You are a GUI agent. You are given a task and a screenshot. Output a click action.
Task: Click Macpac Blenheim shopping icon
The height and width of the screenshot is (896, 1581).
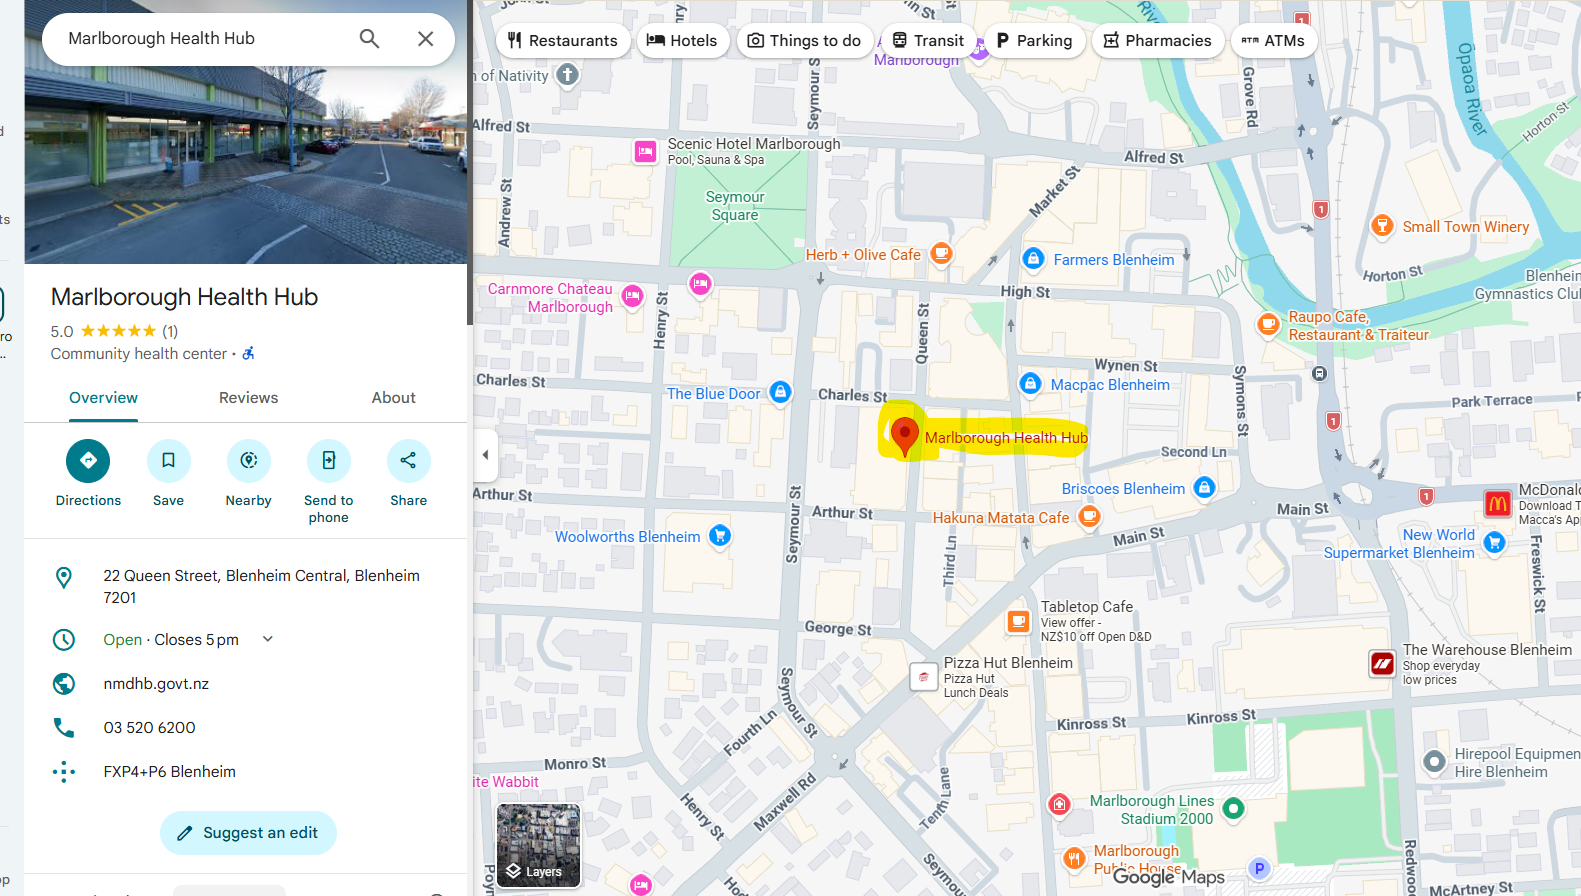[1030, 384]
